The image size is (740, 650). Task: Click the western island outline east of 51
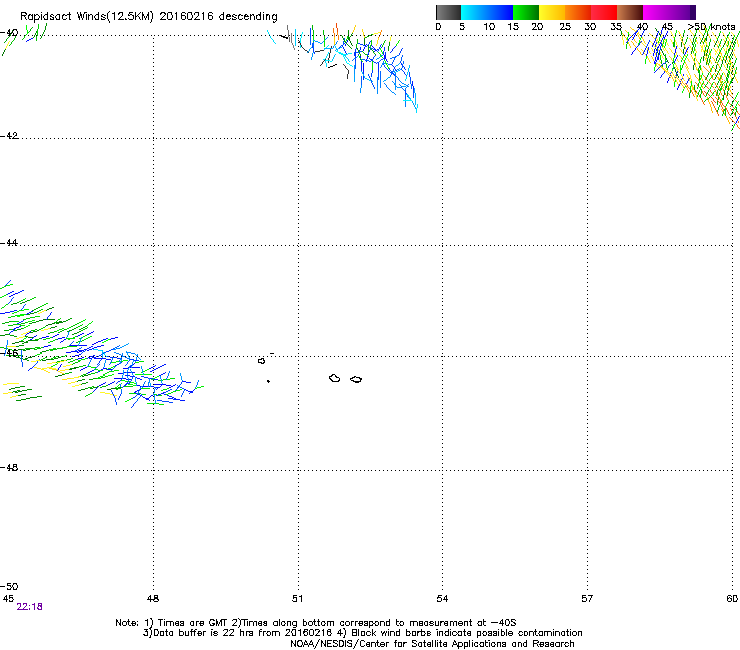[x=335, y=378]
